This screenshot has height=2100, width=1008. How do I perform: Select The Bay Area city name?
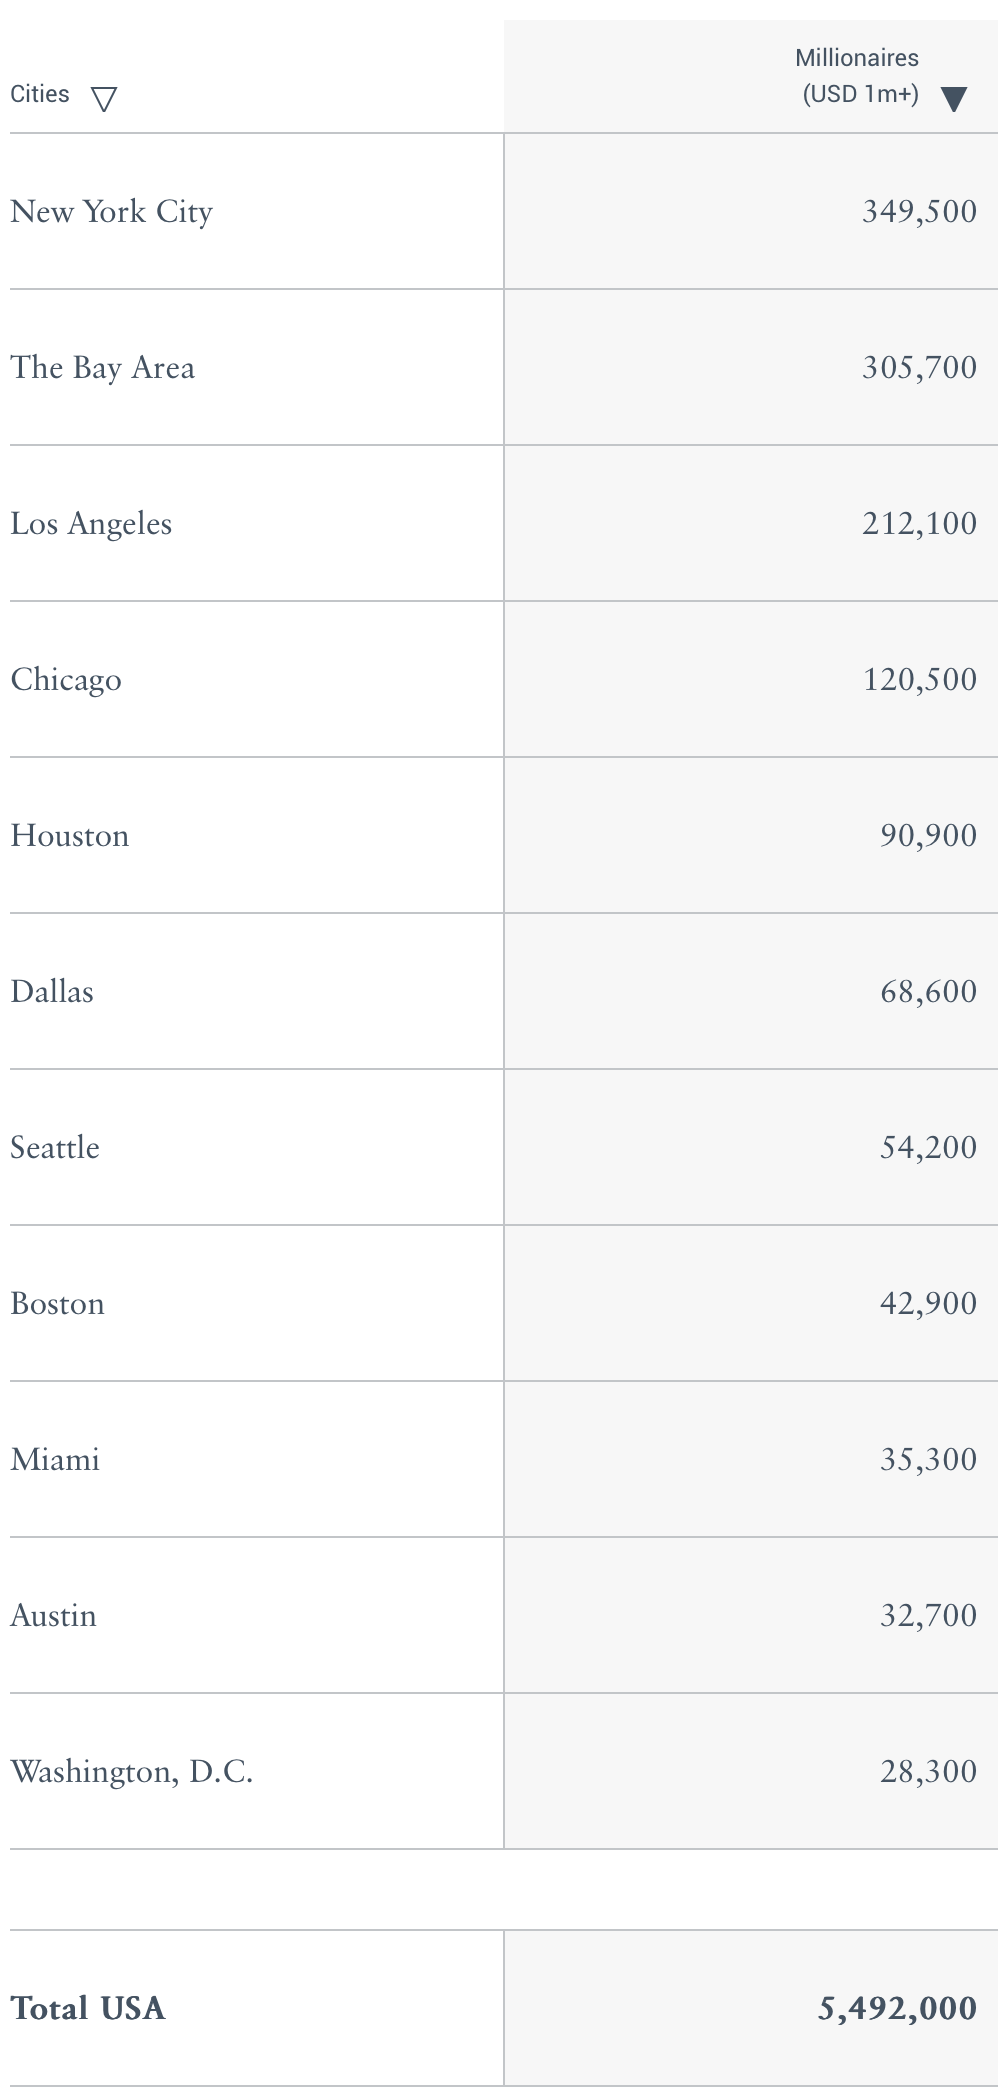coord(102,368)
